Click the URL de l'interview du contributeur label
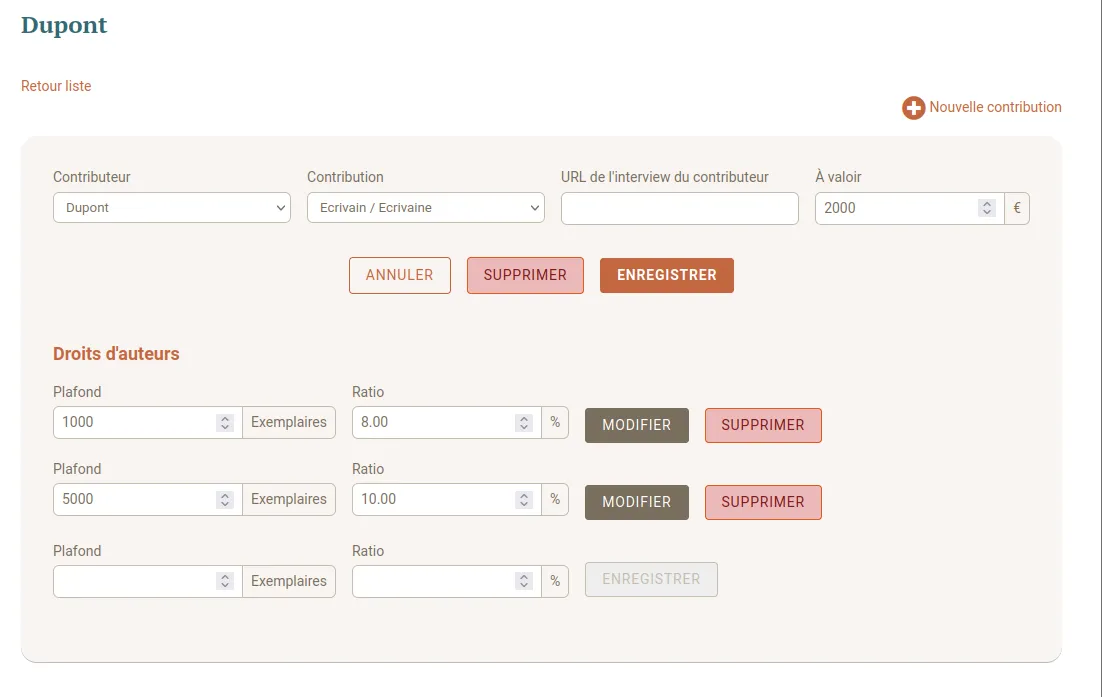 click(x=665, y=177)
